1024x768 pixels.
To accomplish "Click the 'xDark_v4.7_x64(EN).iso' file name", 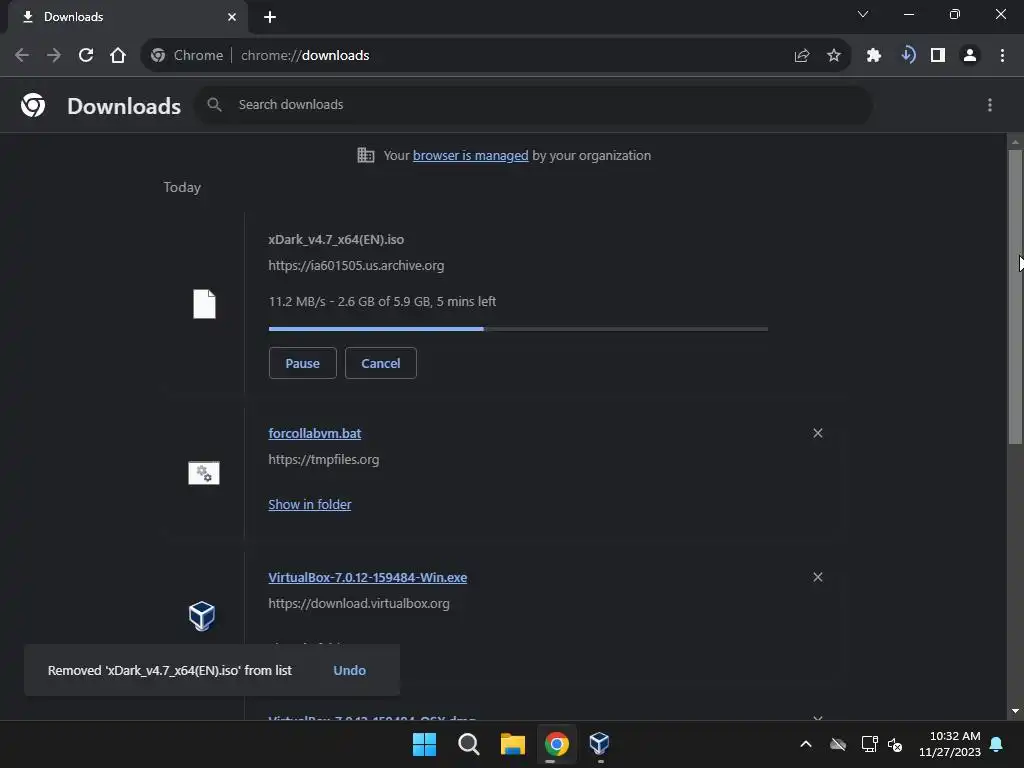I will point(336,240).
